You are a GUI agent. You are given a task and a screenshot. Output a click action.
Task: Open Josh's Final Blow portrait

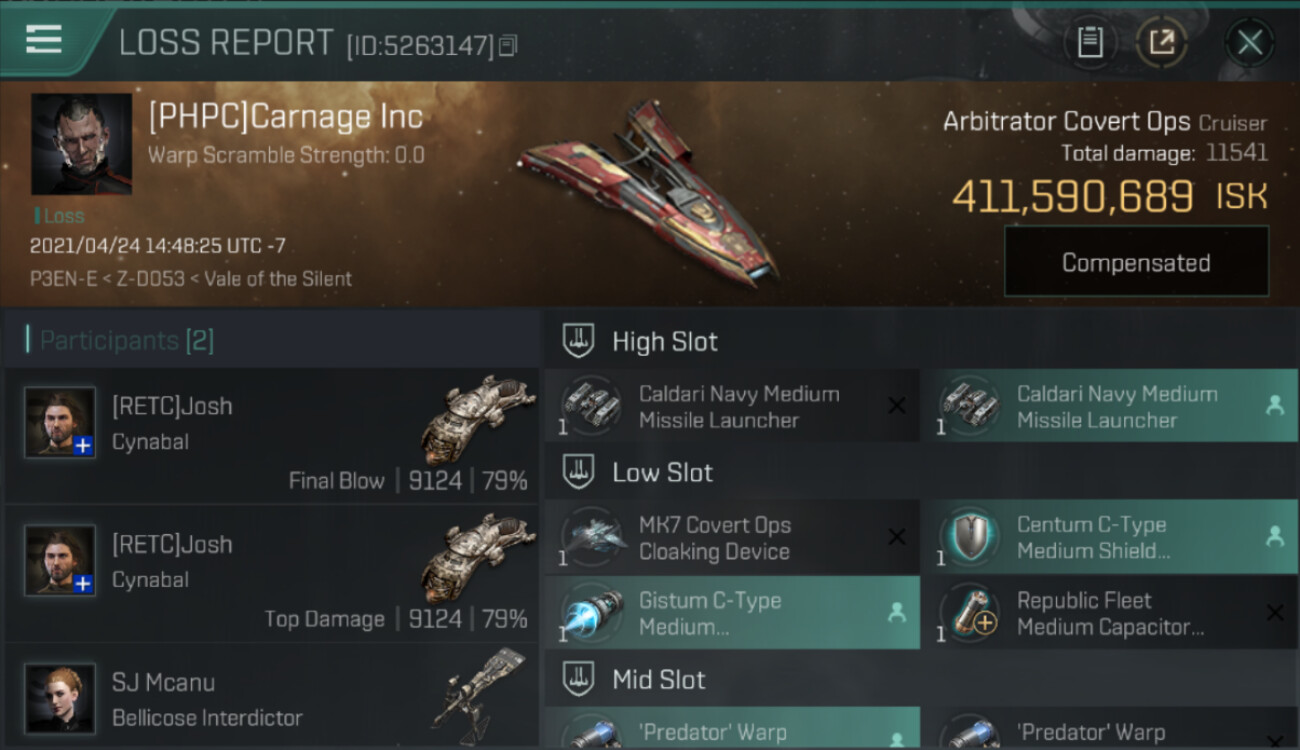pos(60,422)
